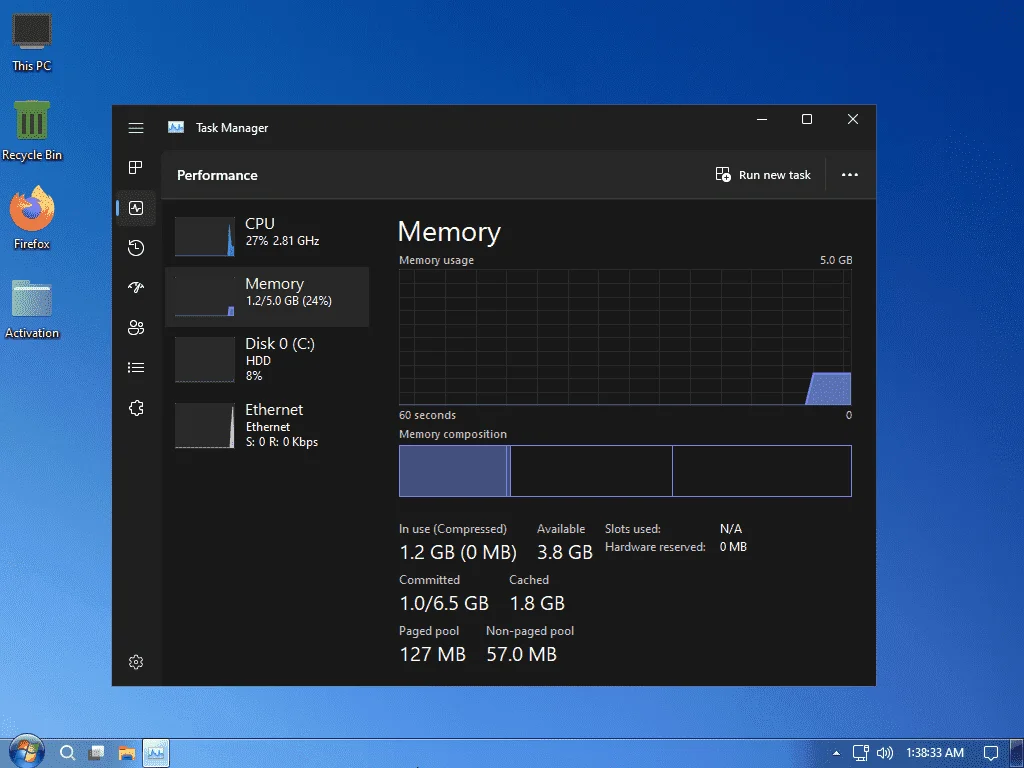Open the Task Manager hamburger navigation menu
Image resolution: width=1024 pixels, height=768 pixels.
click(136, 128)
